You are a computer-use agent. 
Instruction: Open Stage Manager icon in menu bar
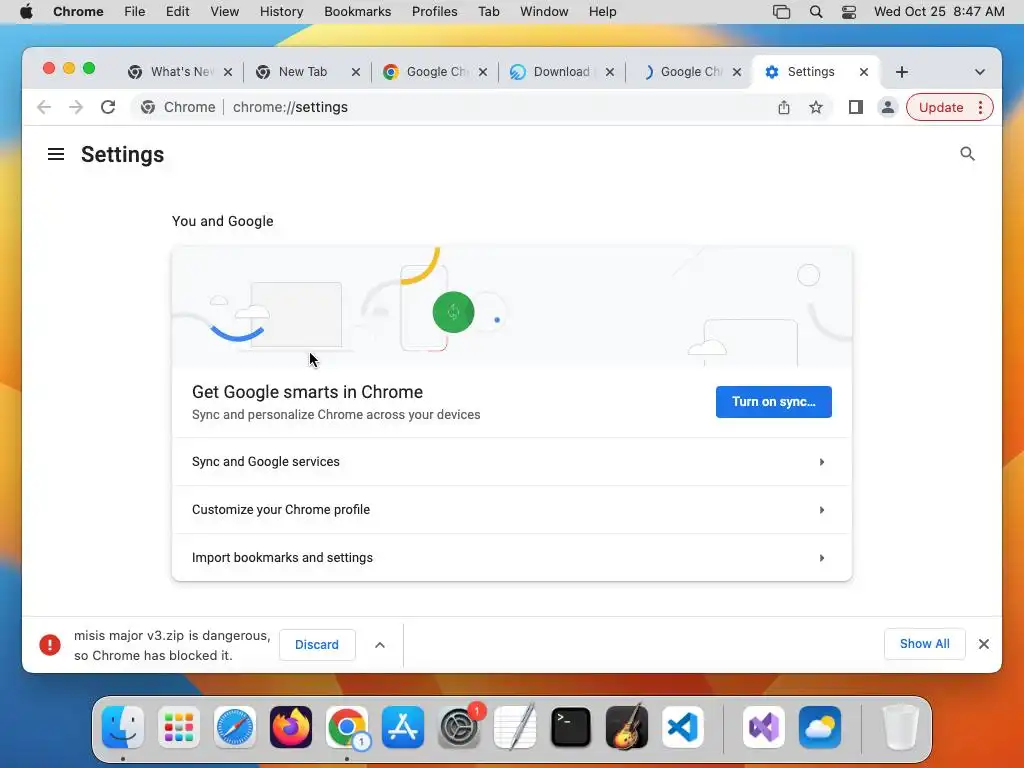(781, 12)
